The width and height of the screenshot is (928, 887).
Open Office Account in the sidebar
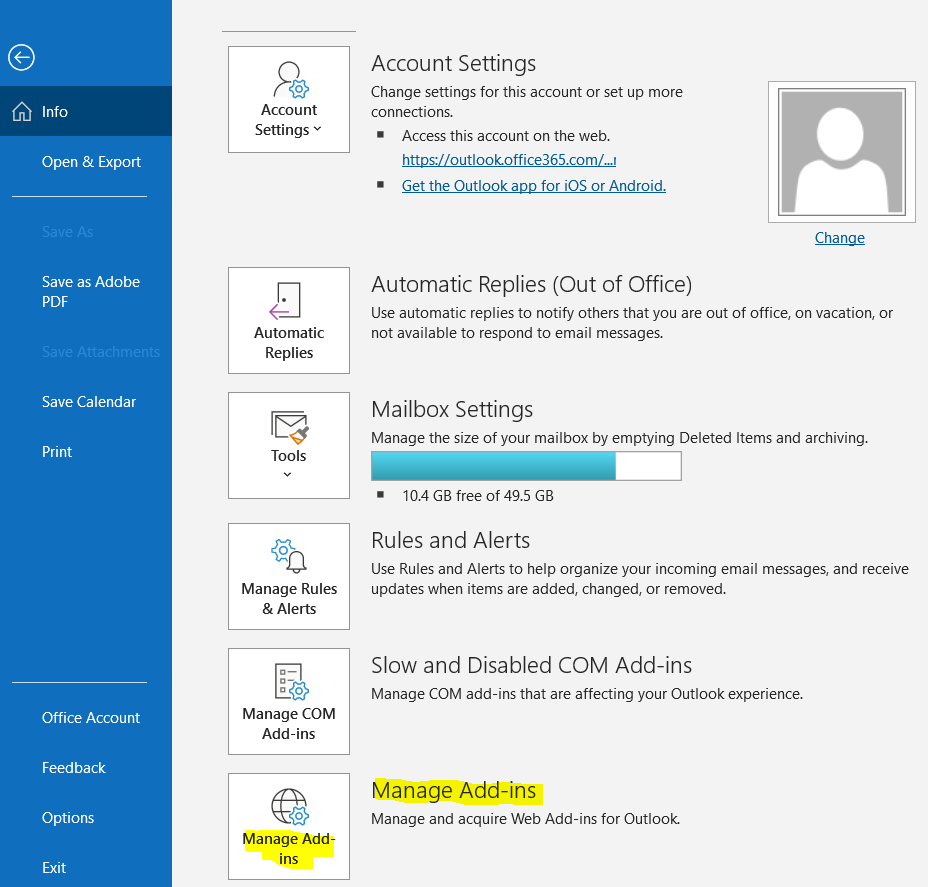pos(91,718)
